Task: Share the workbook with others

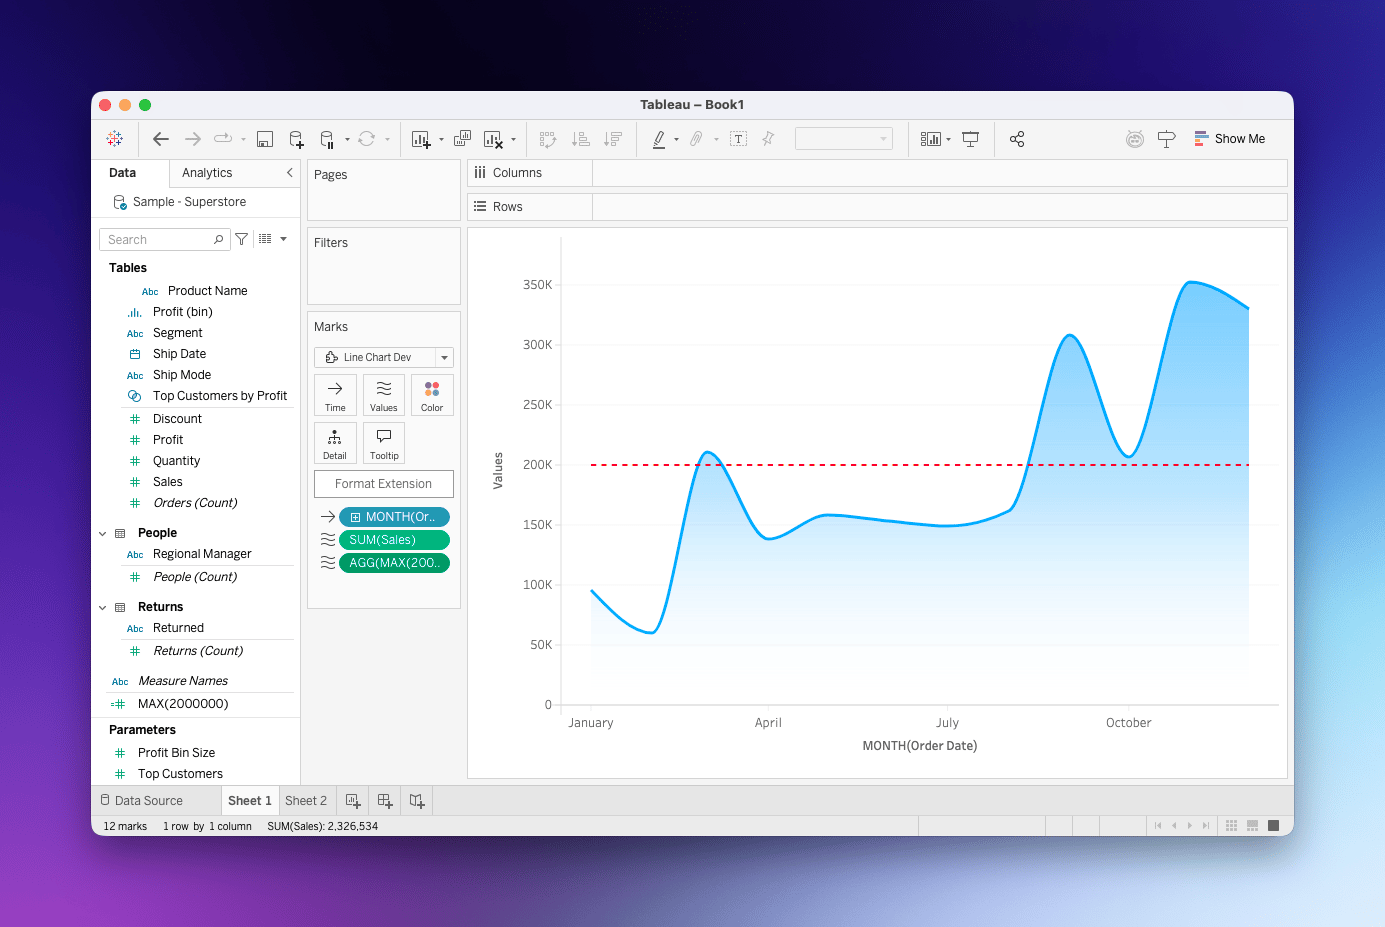Action: 1017,139
